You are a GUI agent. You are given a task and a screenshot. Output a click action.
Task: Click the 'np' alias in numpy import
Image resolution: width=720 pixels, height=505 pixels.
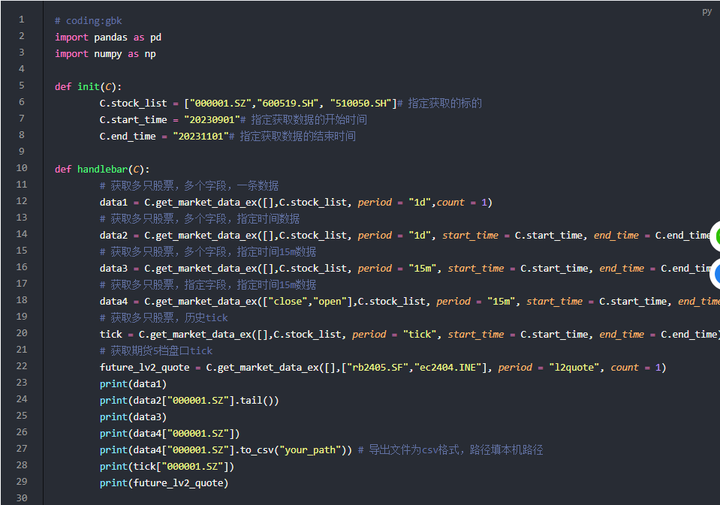click(150, 54)
